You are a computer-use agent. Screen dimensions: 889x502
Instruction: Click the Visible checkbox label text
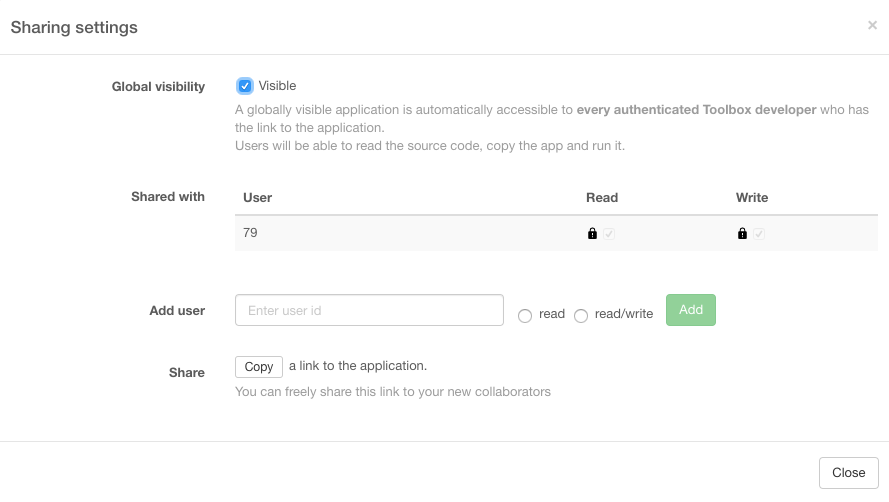pos(277,86)
